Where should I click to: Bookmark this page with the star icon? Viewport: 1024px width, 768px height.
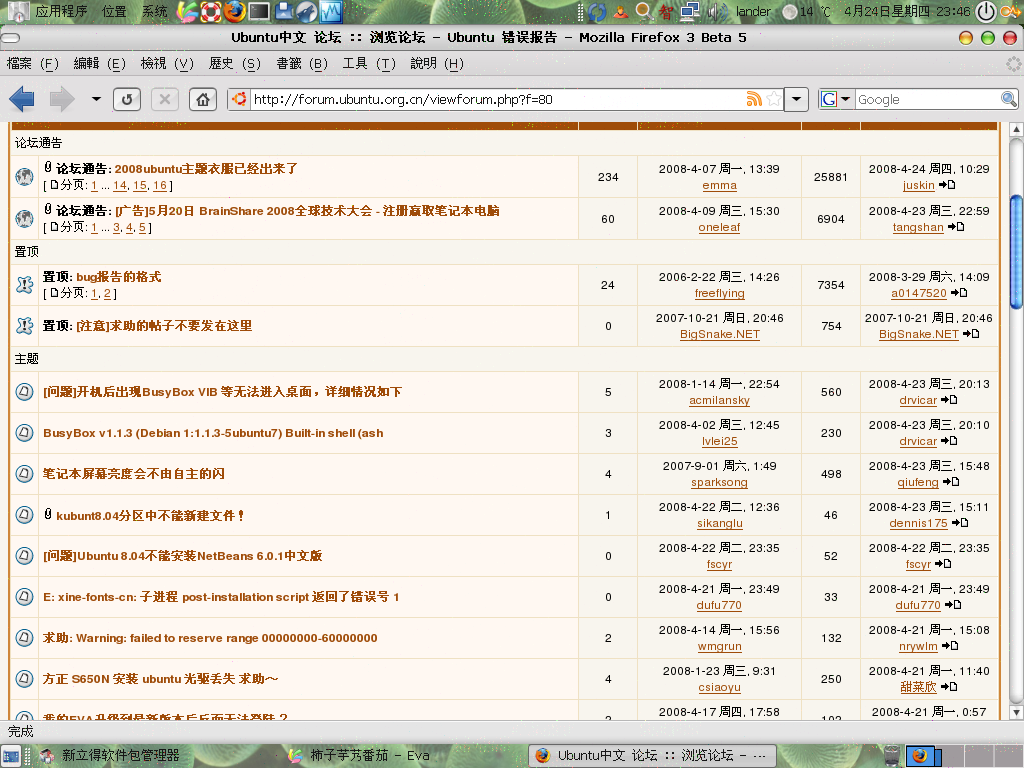click(x=774, y=99)
